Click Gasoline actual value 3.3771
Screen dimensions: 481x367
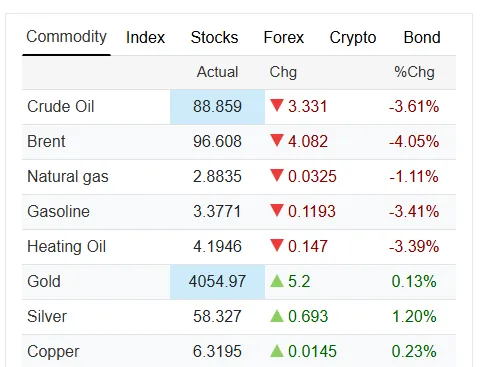pos(217,211)
